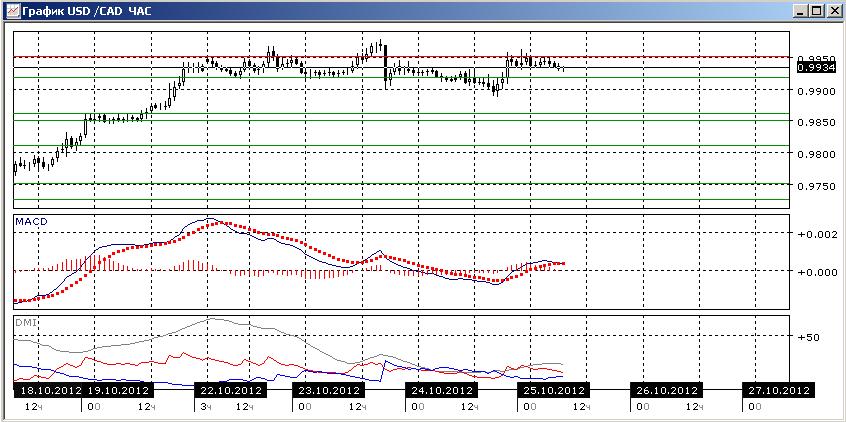Click the chart window icon in title bar

coord(11,10)
